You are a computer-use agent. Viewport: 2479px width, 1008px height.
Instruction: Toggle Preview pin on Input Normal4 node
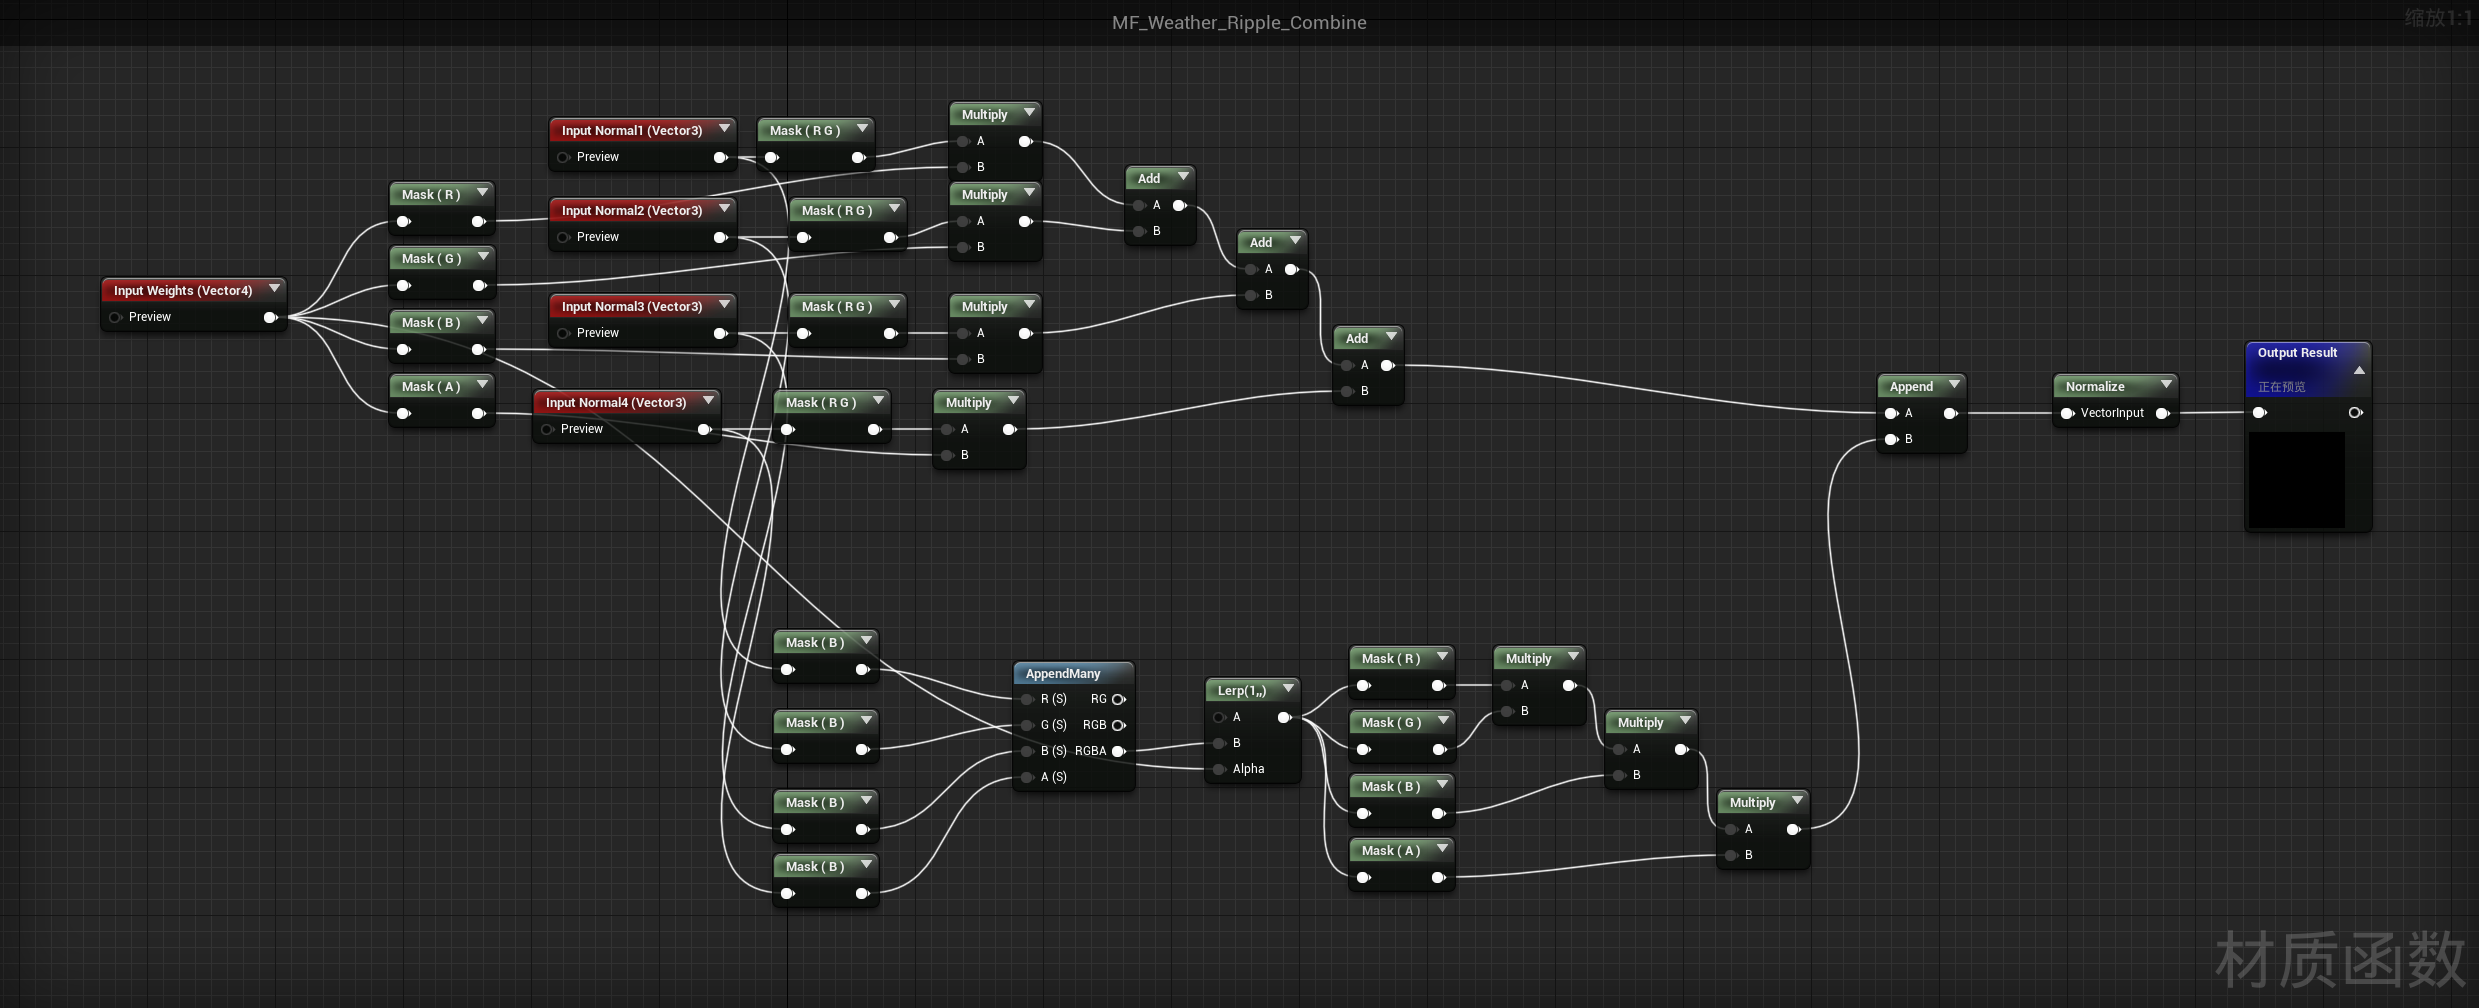548,429
